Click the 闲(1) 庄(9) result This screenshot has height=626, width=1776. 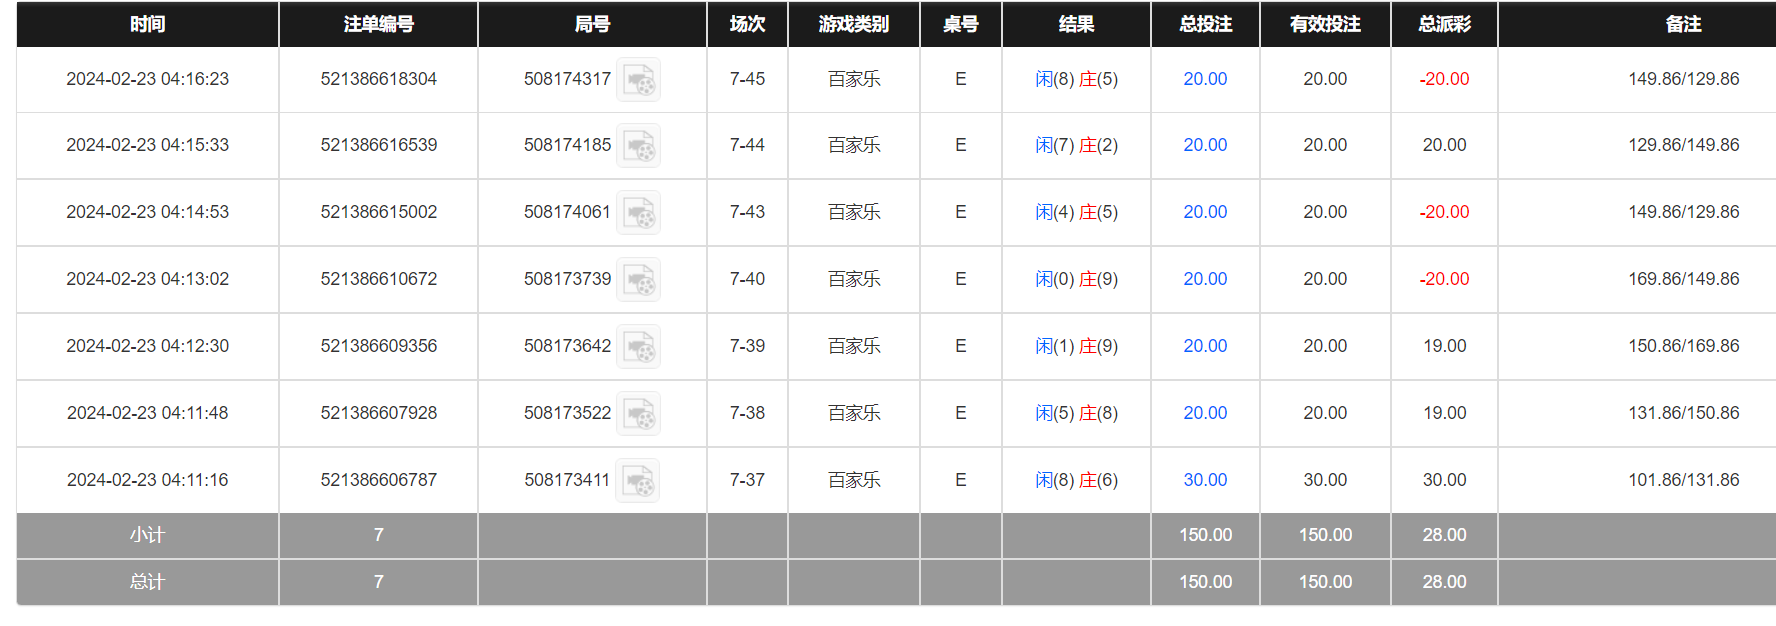1076,346
